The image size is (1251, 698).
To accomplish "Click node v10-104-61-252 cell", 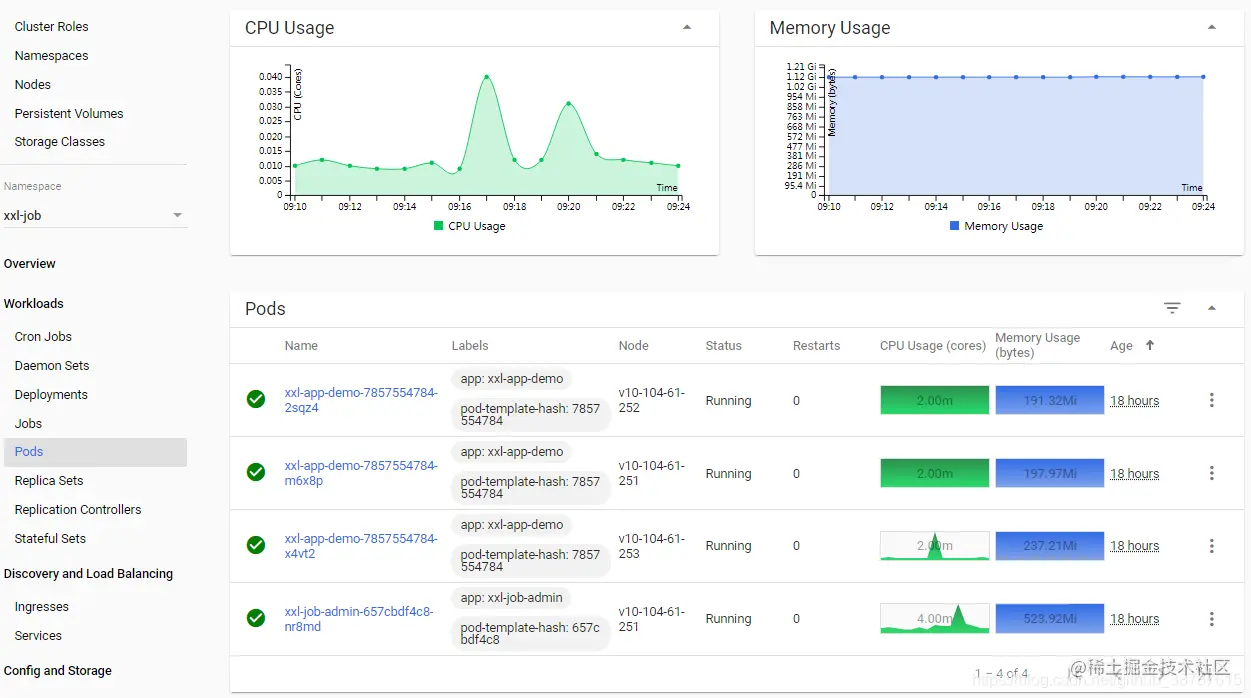I will tap(651, 400).
